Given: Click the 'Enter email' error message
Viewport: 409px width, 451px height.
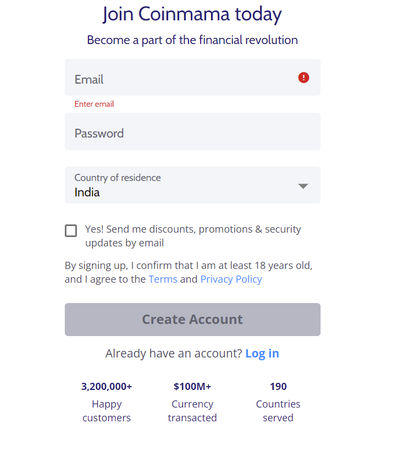Looking at the screenshot, I should [x=94, y=104].
